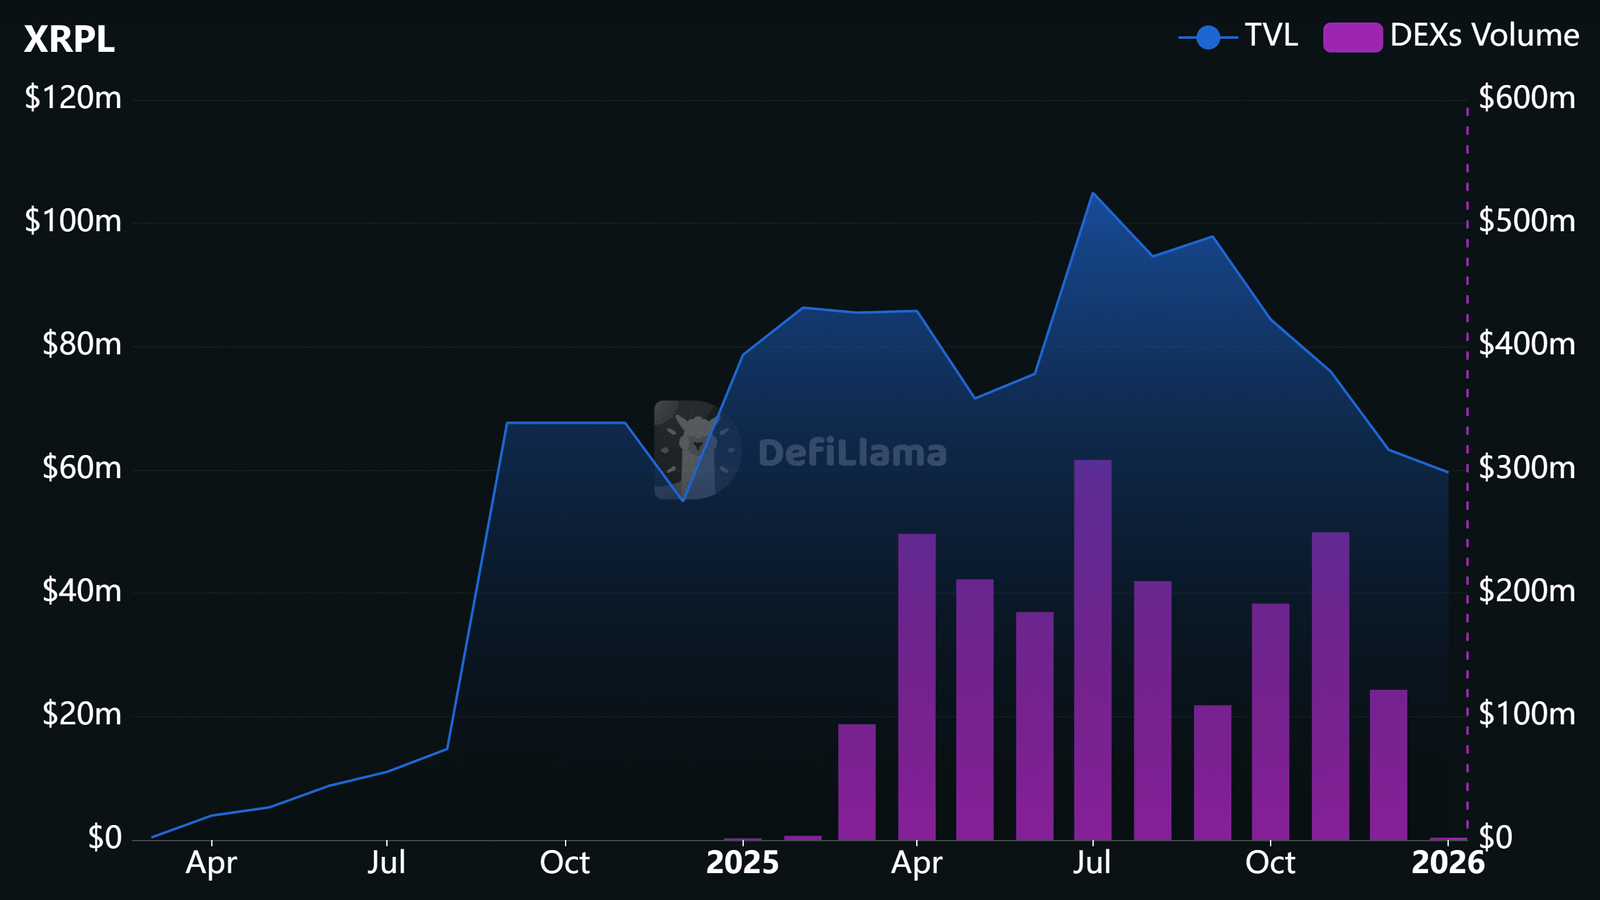Click the TVL line dip before 2025
Image resolution: width=1600 pixels, height=900 pixels.
(x=683, y=500)
